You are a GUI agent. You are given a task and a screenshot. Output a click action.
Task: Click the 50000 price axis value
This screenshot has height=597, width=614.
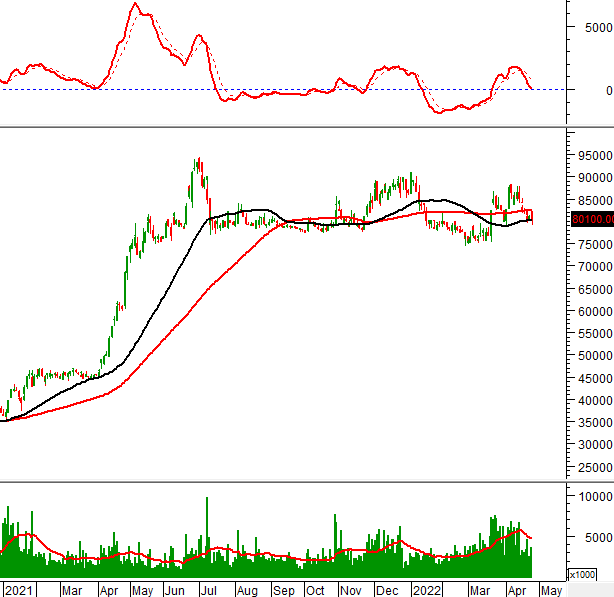(595, 356)
